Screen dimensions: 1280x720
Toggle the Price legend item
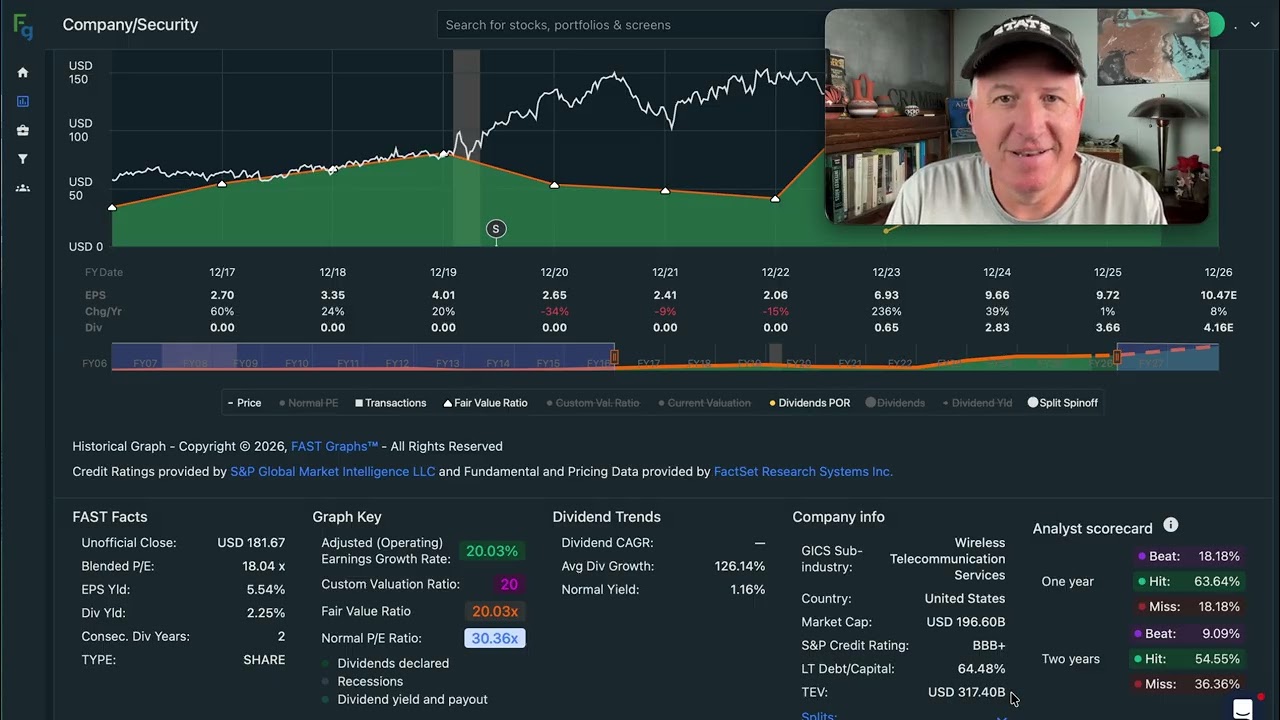(x=244, y=403)
